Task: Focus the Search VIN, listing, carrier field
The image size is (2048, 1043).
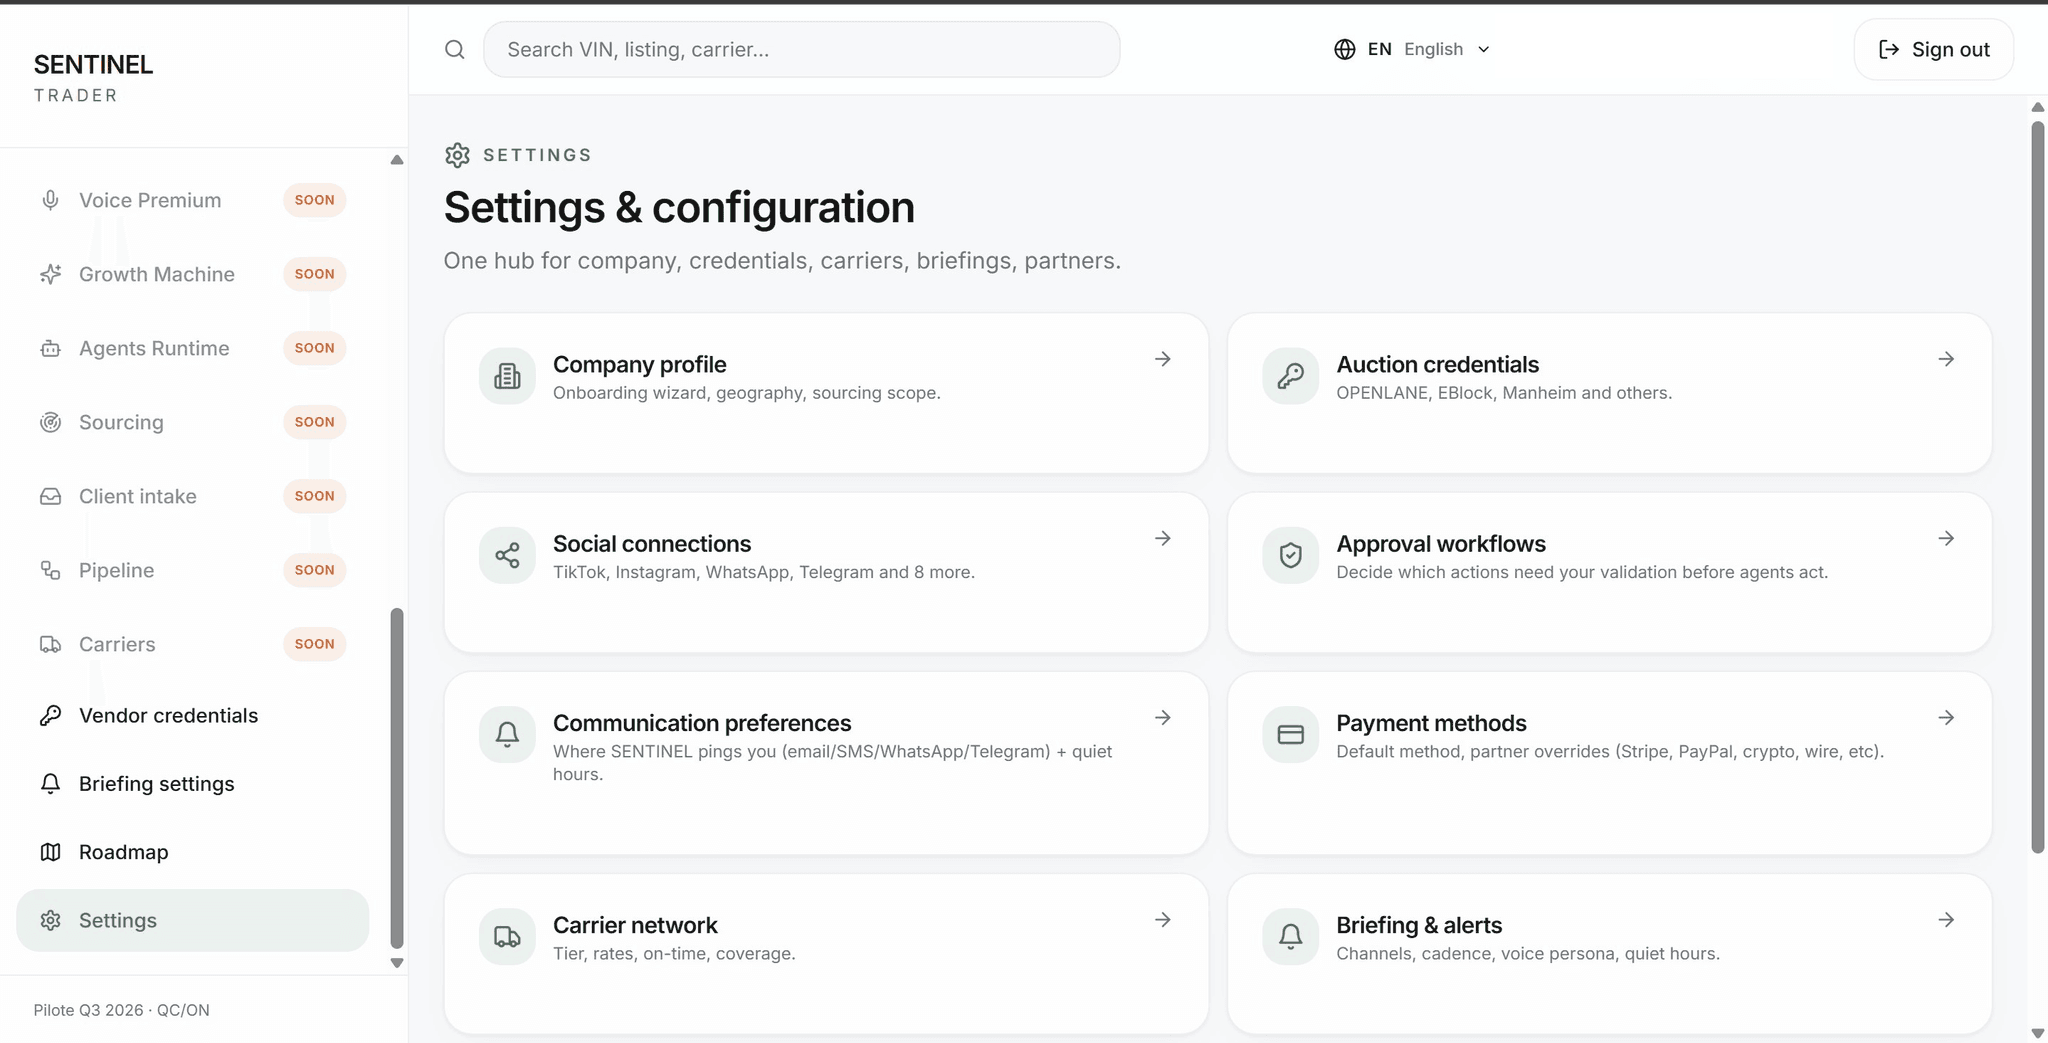Action: [x=801, y=49]
